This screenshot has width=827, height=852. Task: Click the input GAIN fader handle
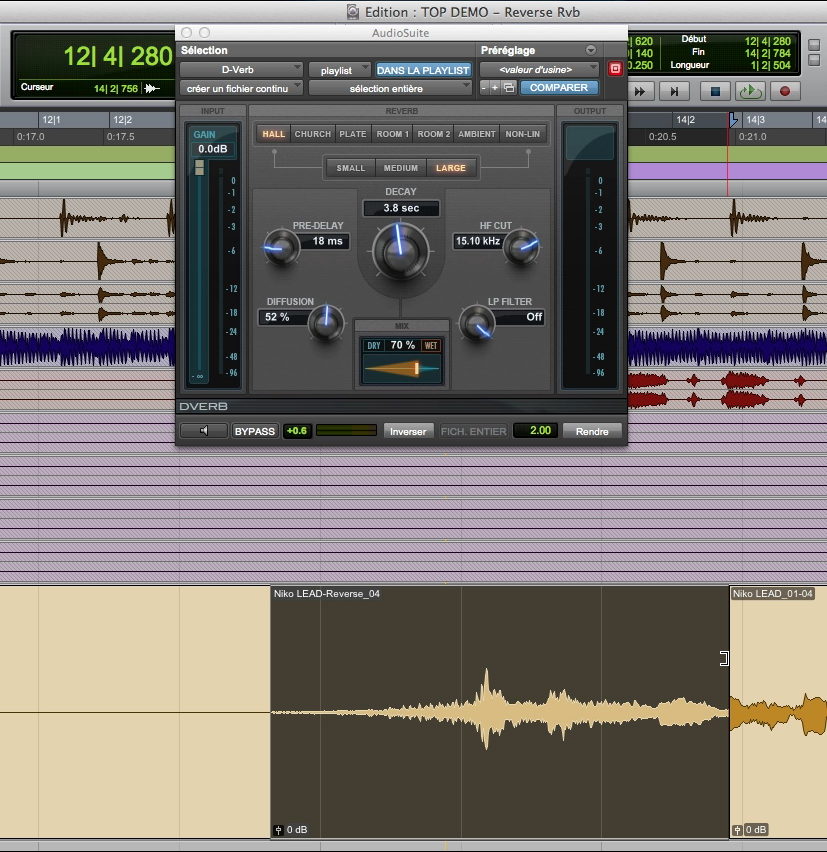[199, 167]
